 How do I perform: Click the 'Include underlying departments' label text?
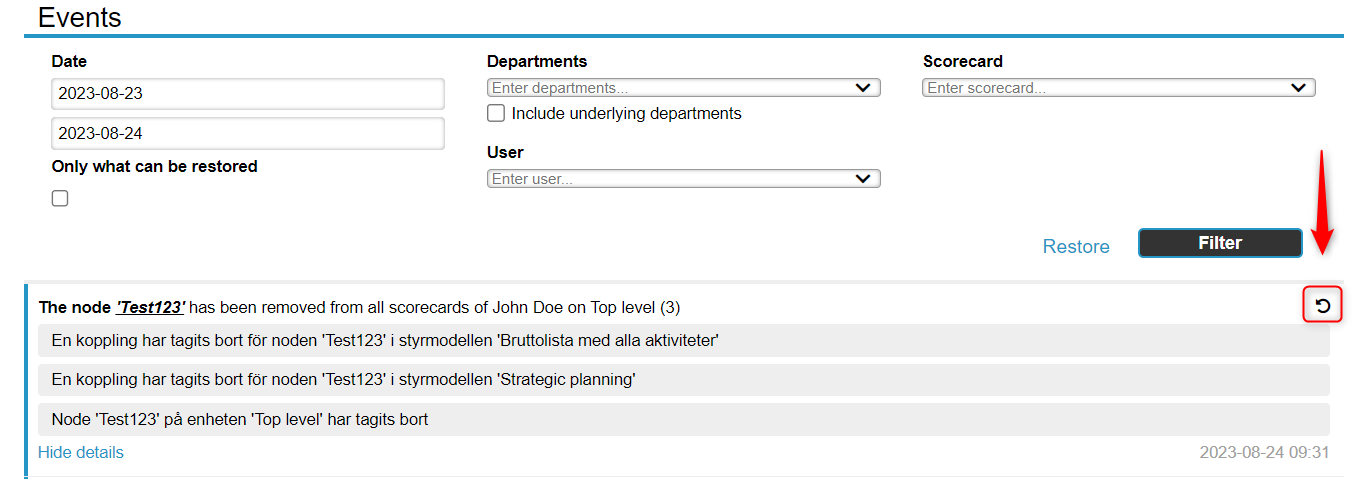tap(626, 113)
